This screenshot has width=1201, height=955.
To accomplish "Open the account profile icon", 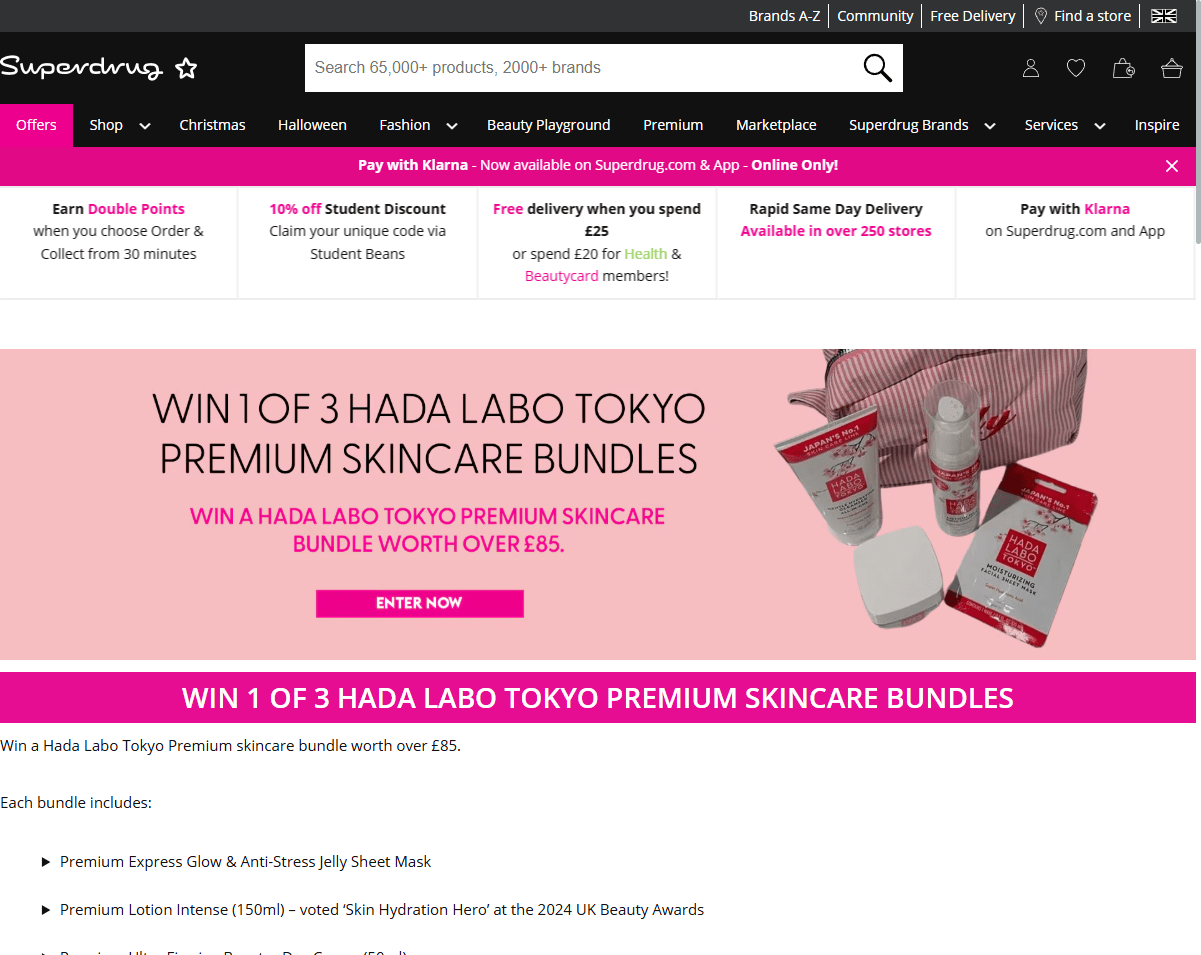I will point(1031,68).
